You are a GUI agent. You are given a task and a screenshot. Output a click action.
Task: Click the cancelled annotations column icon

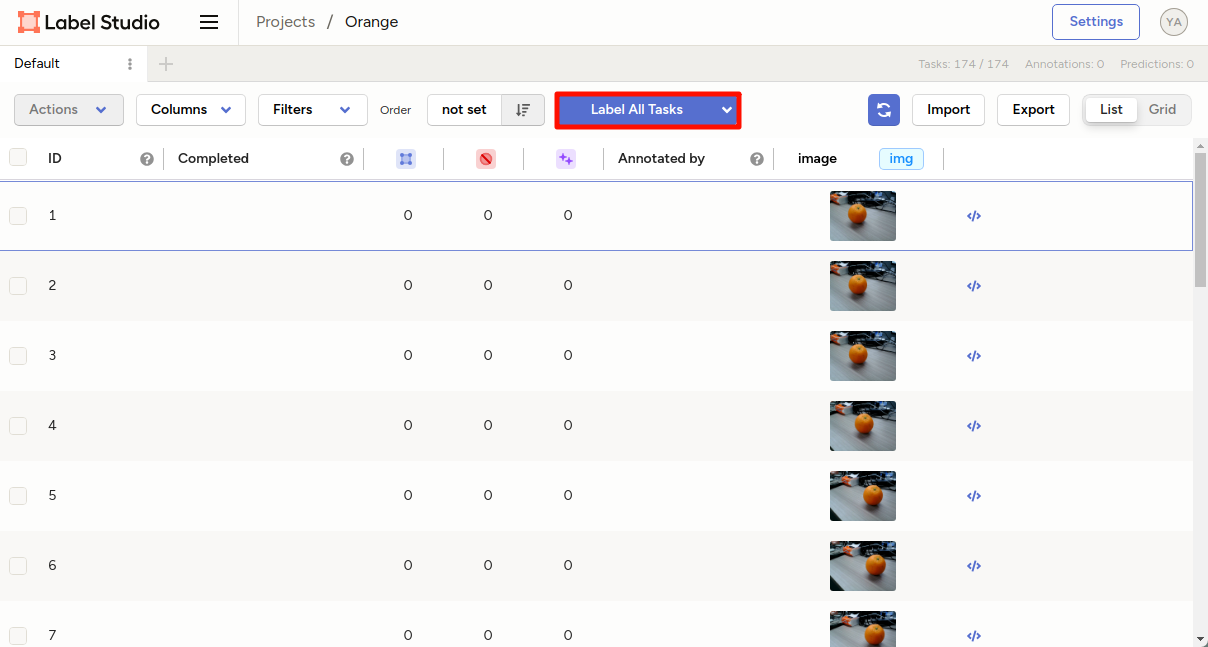click(486, 159)
